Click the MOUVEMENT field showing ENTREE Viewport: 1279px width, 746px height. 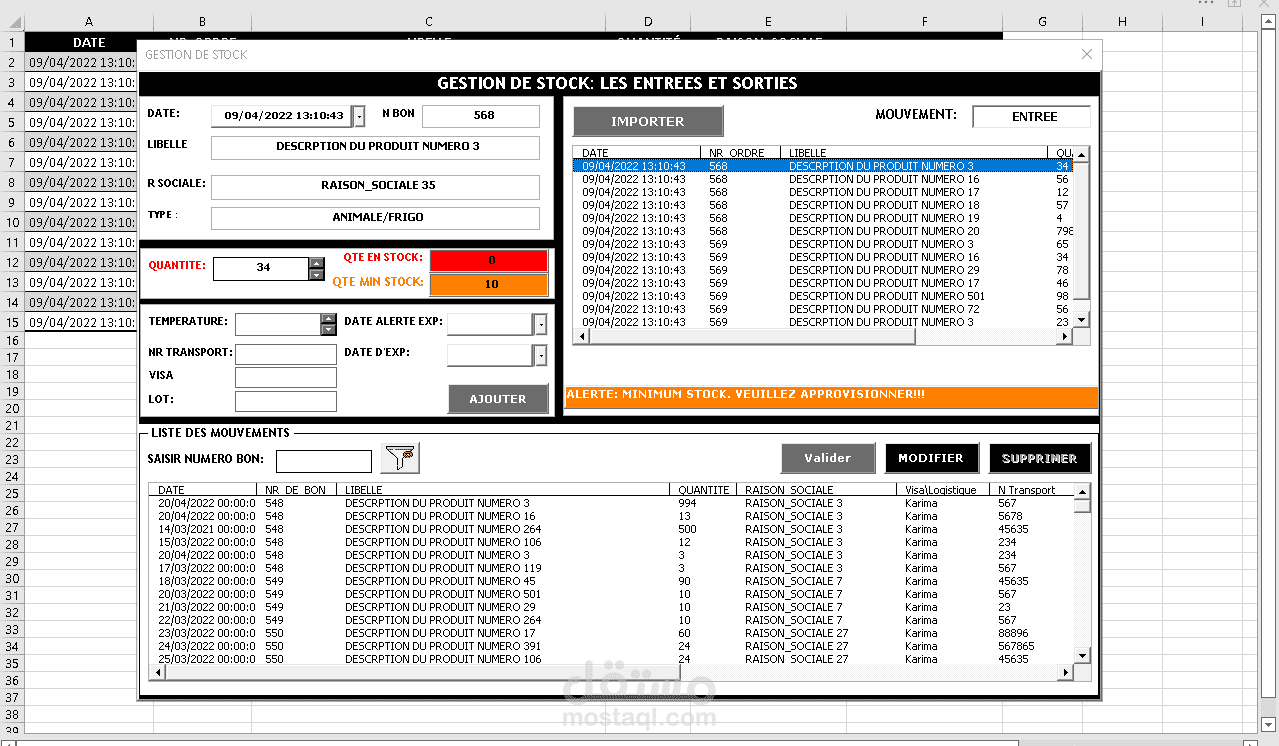[1031, 116]
